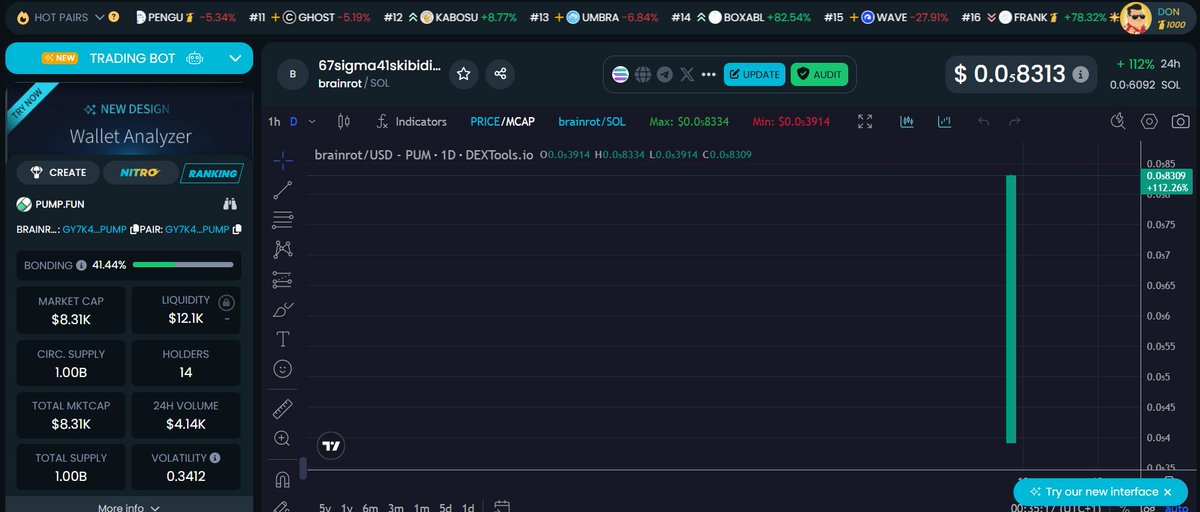Enter fullscreen chart mode

point(866,121)
